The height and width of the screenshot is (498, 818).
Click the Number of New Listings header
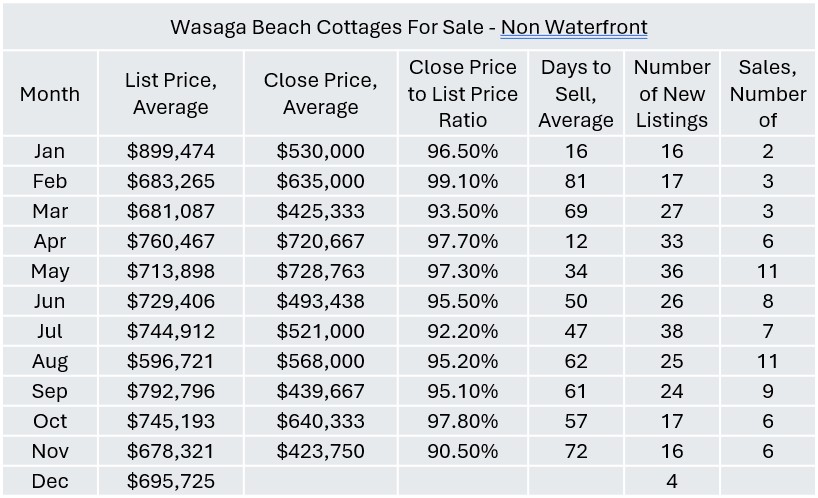point(672,94)
